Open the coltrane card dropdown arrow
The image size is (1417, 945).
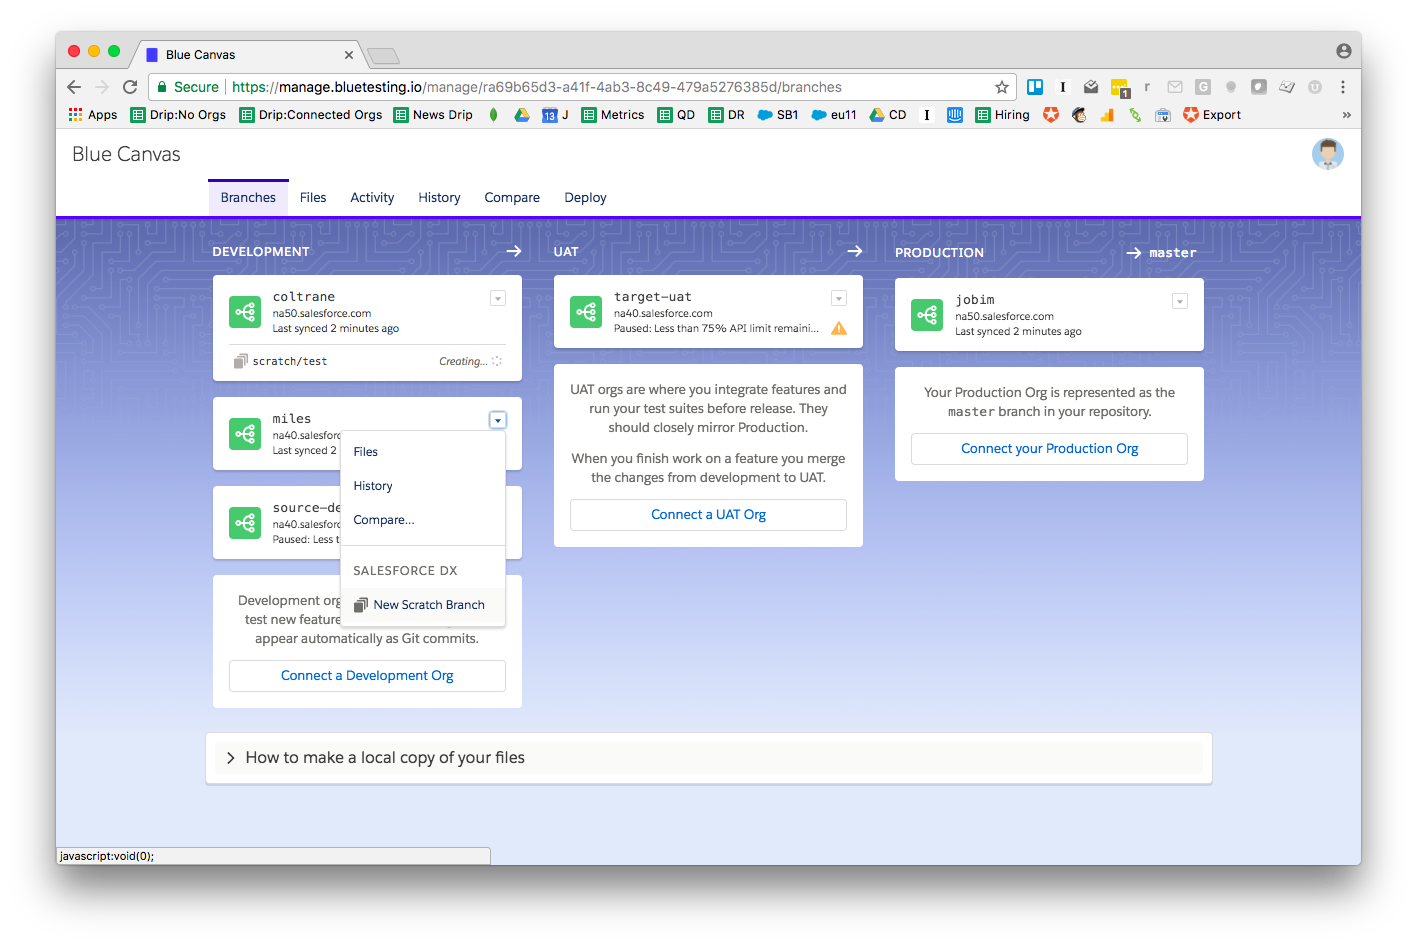pyautogui.click(x=498, y=298)
